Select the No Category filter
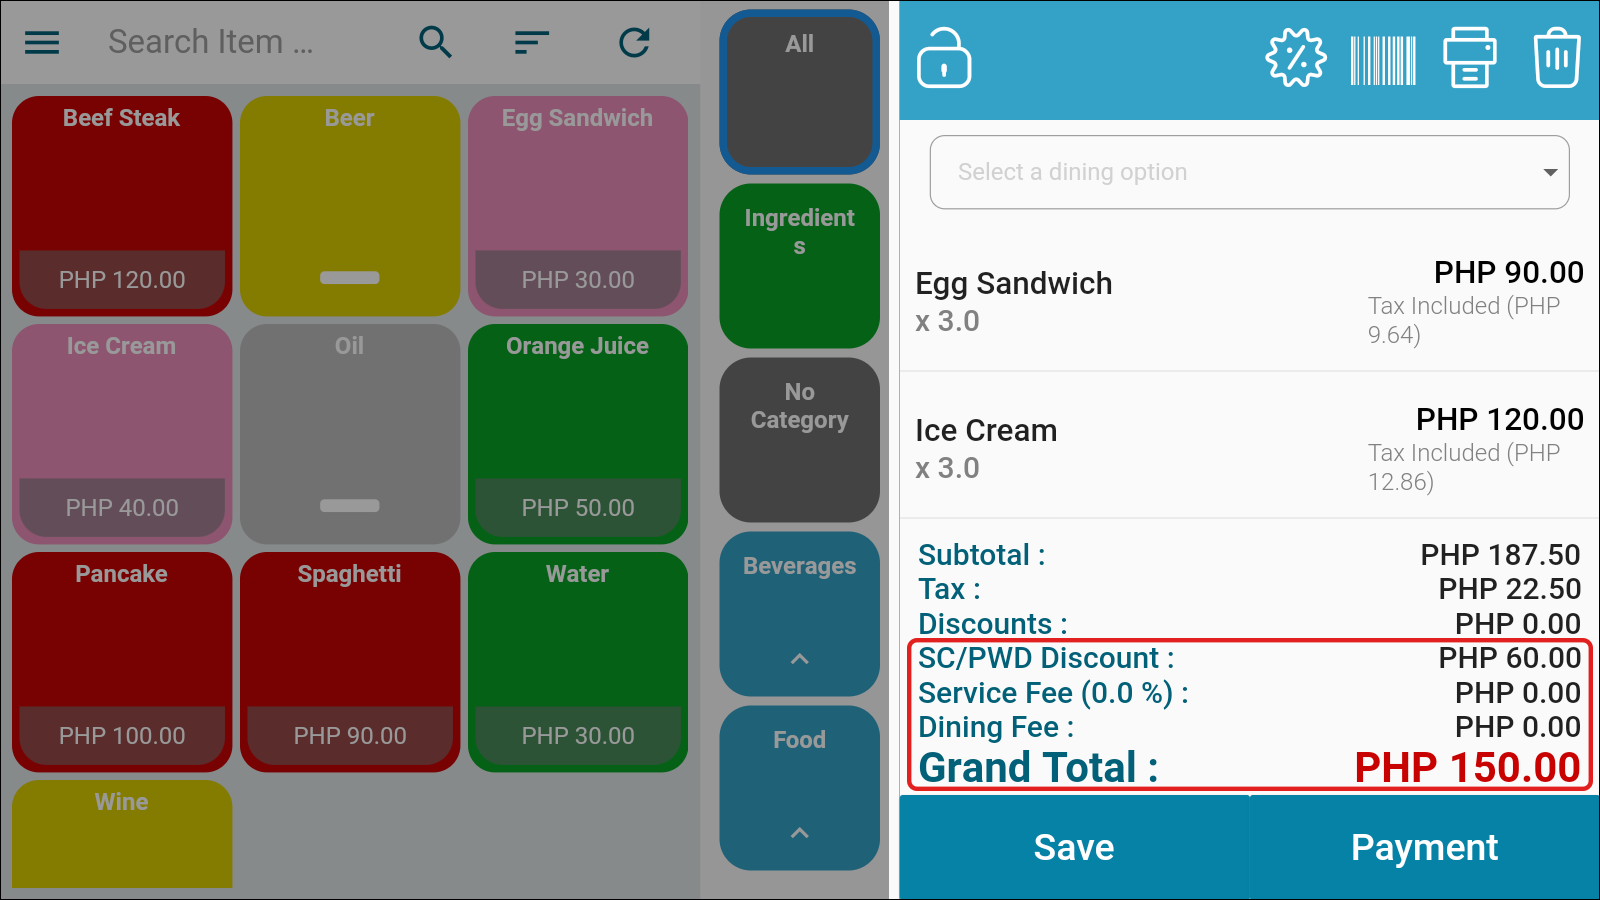 pyautogui.click(x=800, y=440)
